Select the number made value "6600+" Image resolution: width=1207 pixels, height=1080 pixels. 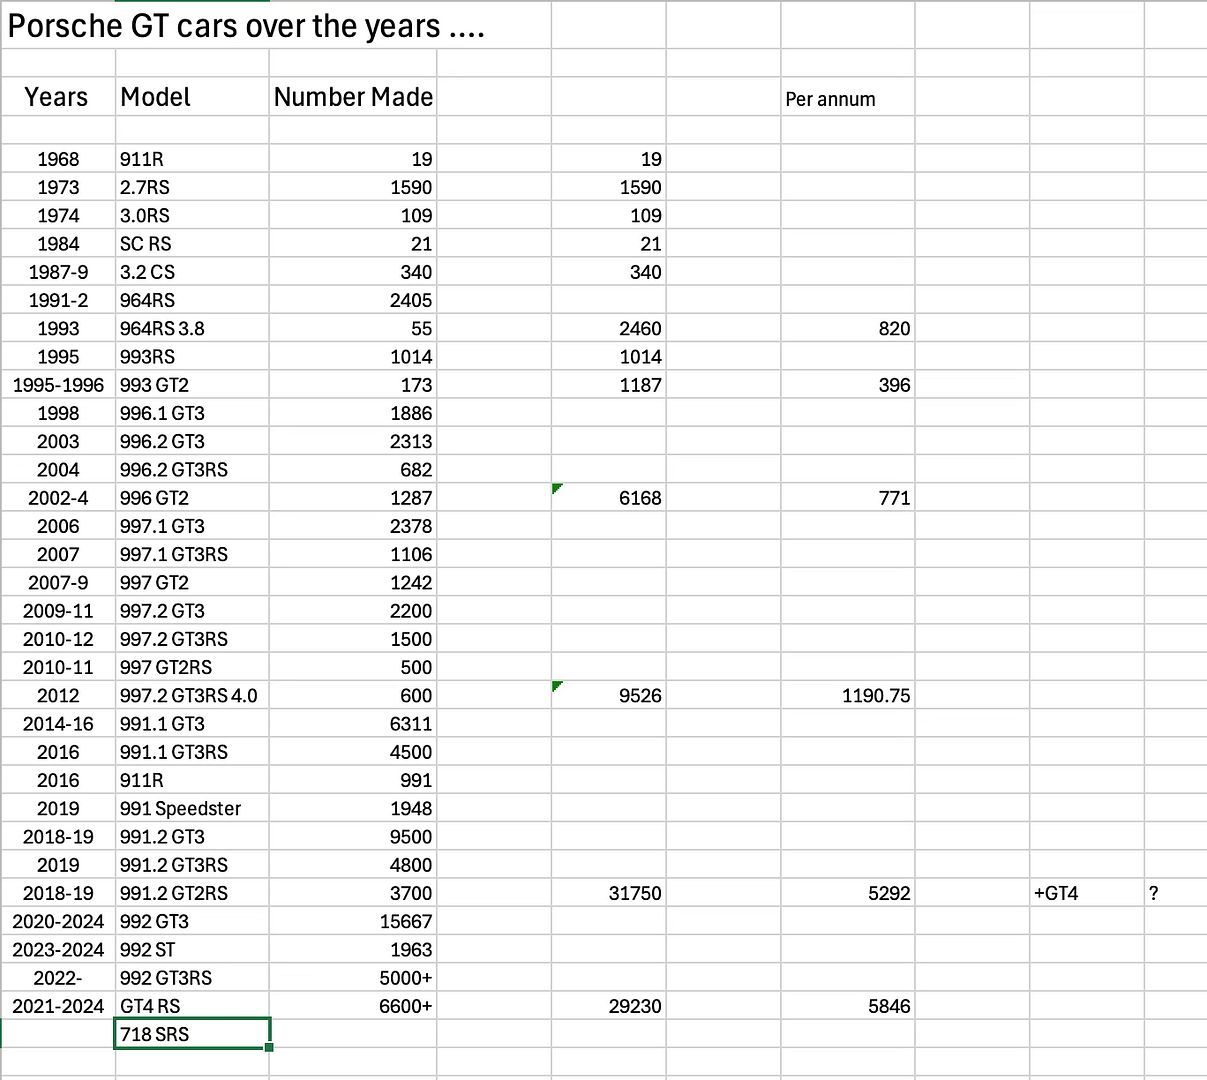(x=352, y=1006)
